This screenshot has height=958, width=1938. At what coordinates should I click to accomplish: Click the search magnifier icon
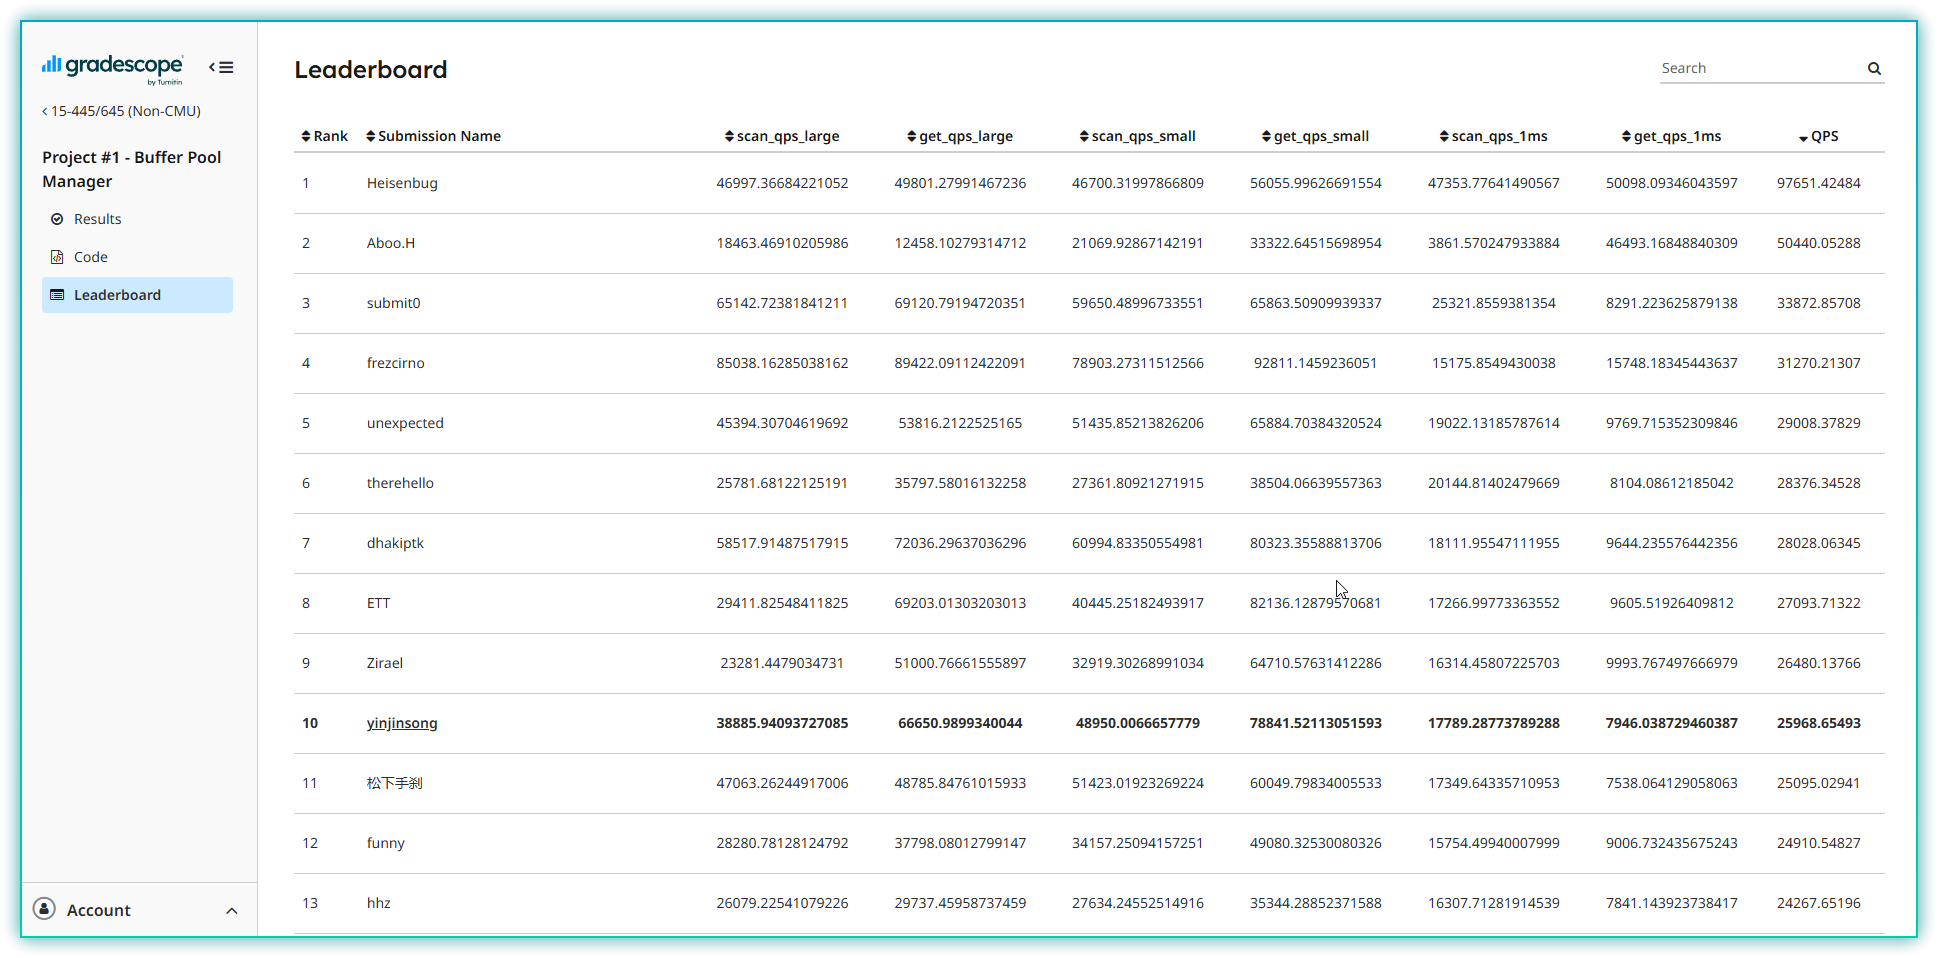(1875, 68)
